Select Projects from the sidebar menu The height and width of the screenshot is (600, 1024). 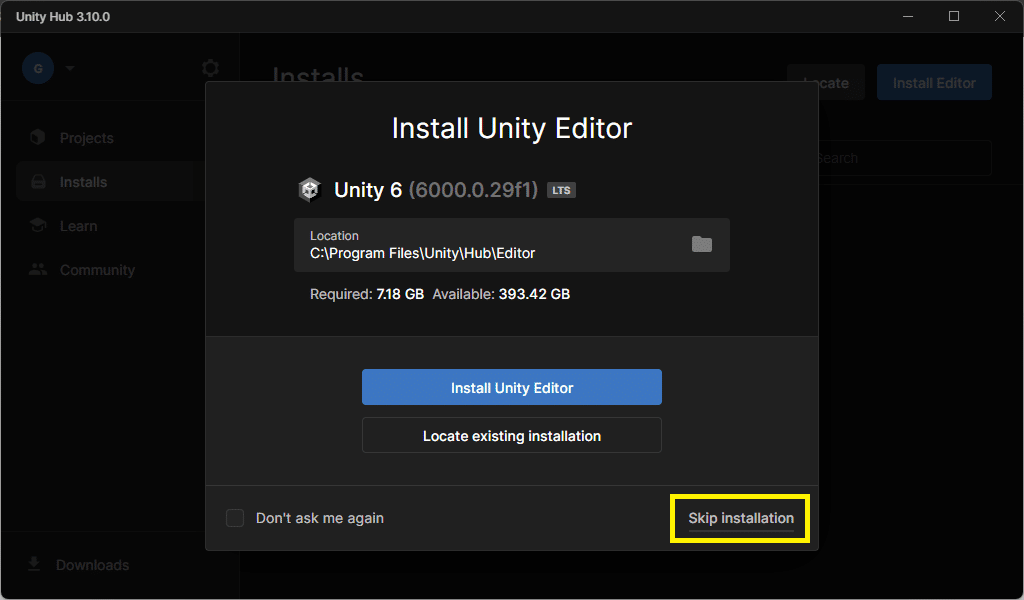pos(87,137)
